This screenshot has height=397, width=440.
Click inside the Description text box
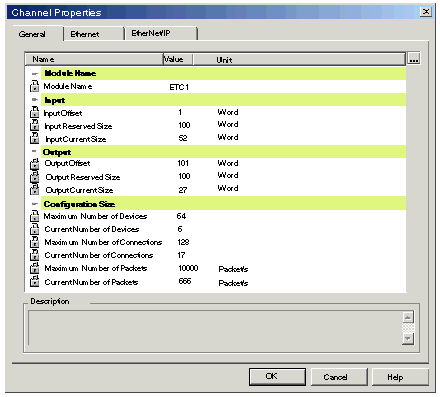(x=215, y=328)
